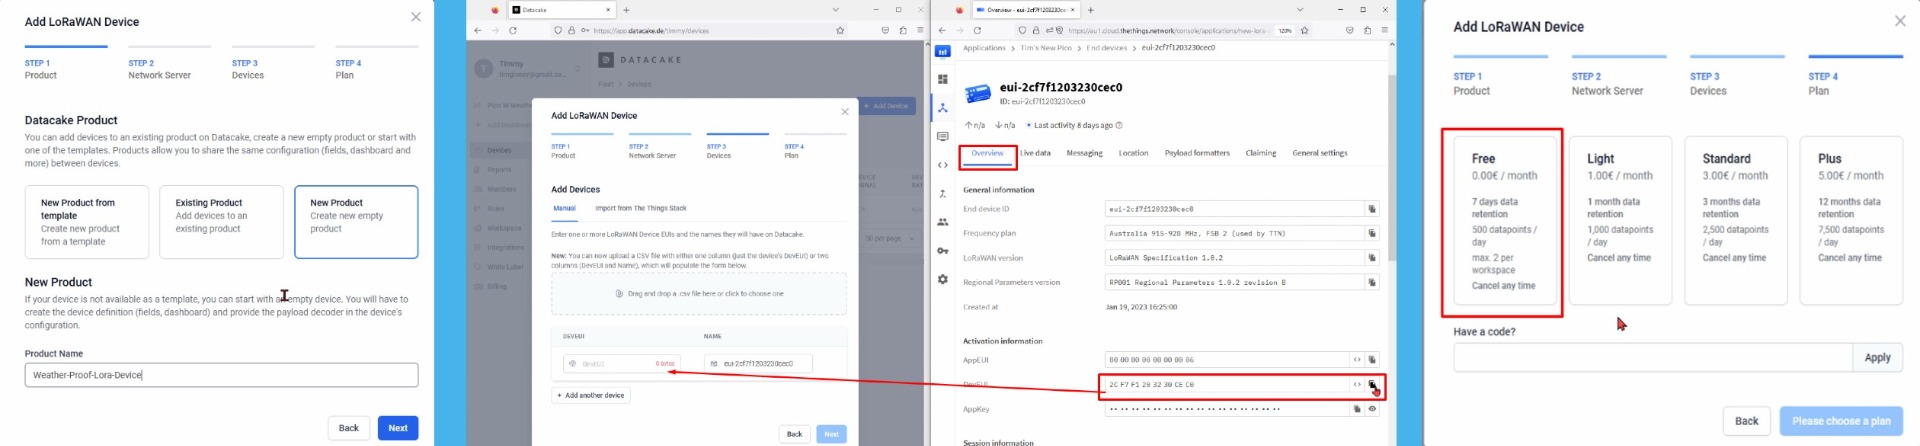Open the Messaging tab

pyautogui.click(x=1084, y=153)
